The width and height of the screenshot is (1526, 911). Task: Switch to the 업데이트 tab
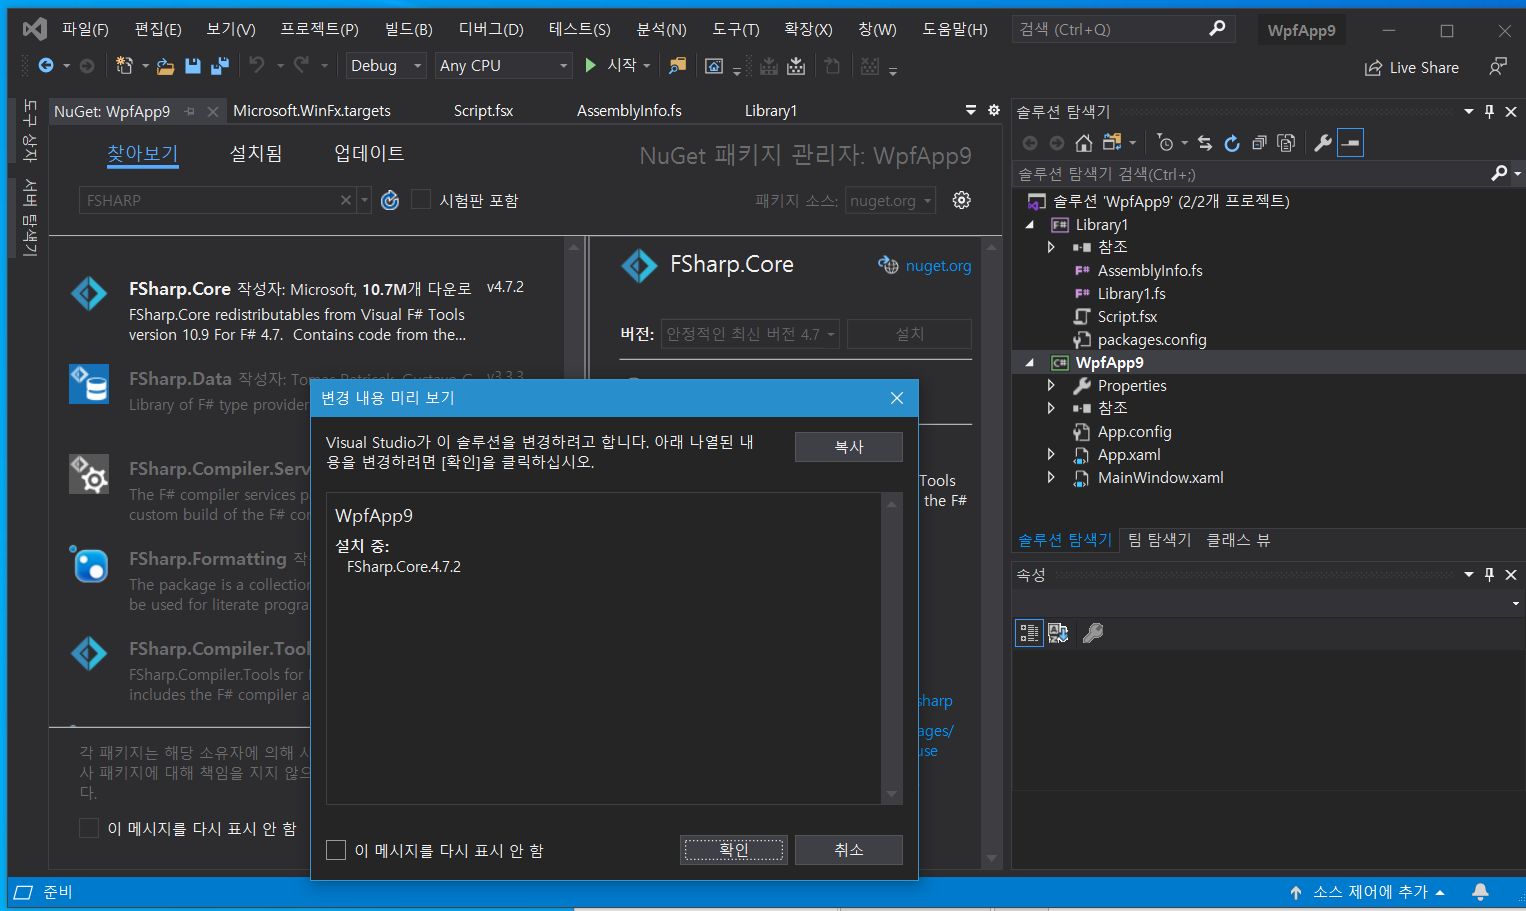pos(369,153)
